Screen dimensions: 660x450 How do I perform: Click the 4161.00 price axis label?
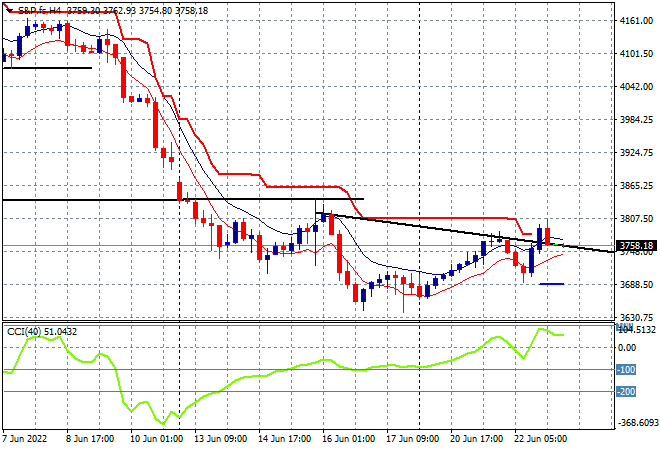[636, 21]
